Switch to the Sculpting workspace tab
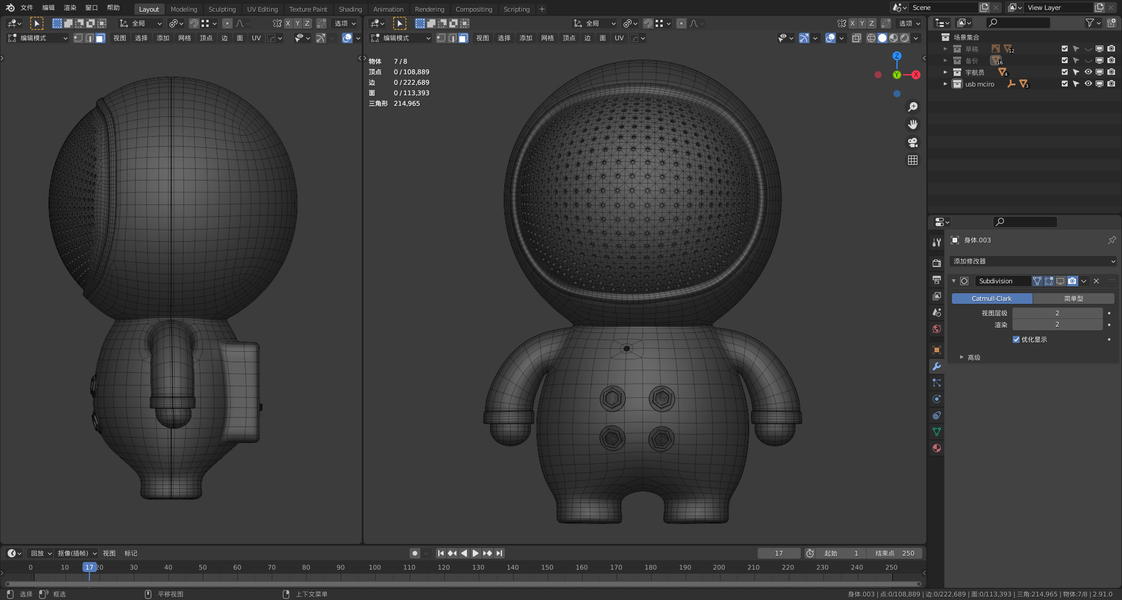This screenshot has height=600, width=1122. (222, 9)
